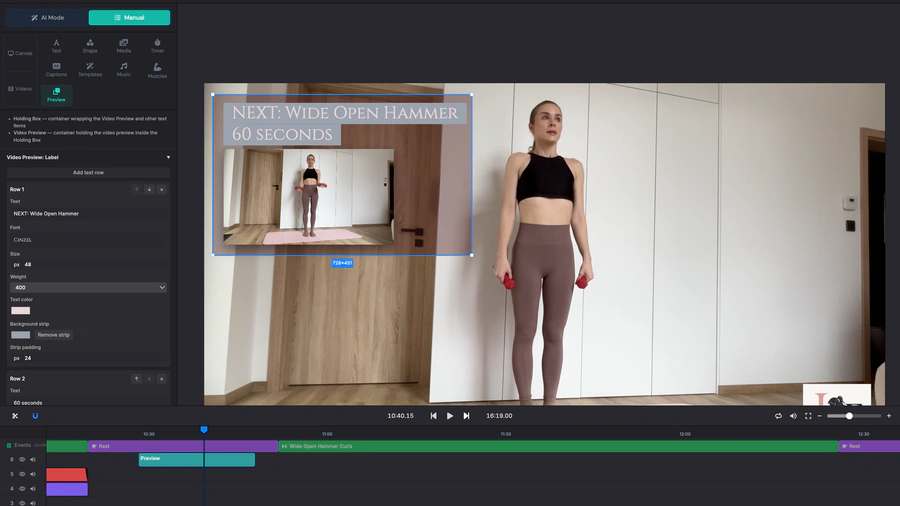Hide track 6
900x506 pixels.
point(22,460)
